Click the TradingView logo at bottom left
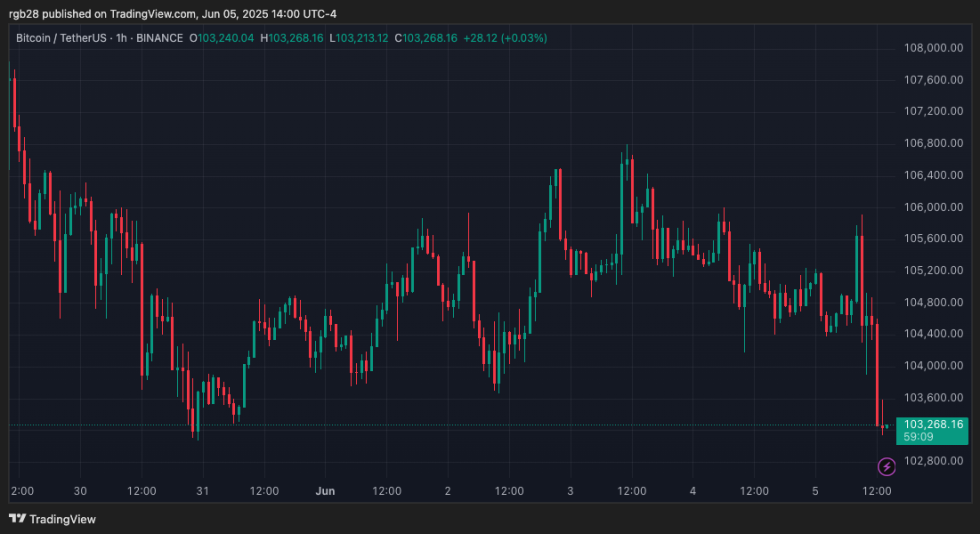 (52, 519)
